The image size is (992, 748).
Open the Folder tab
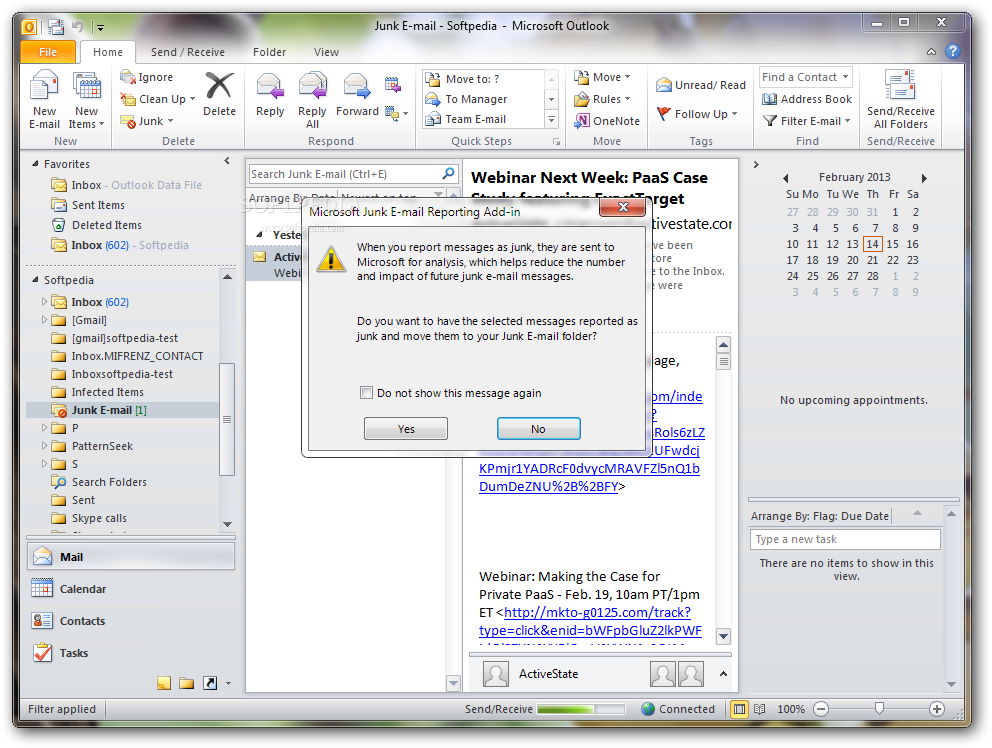(269, 52)
